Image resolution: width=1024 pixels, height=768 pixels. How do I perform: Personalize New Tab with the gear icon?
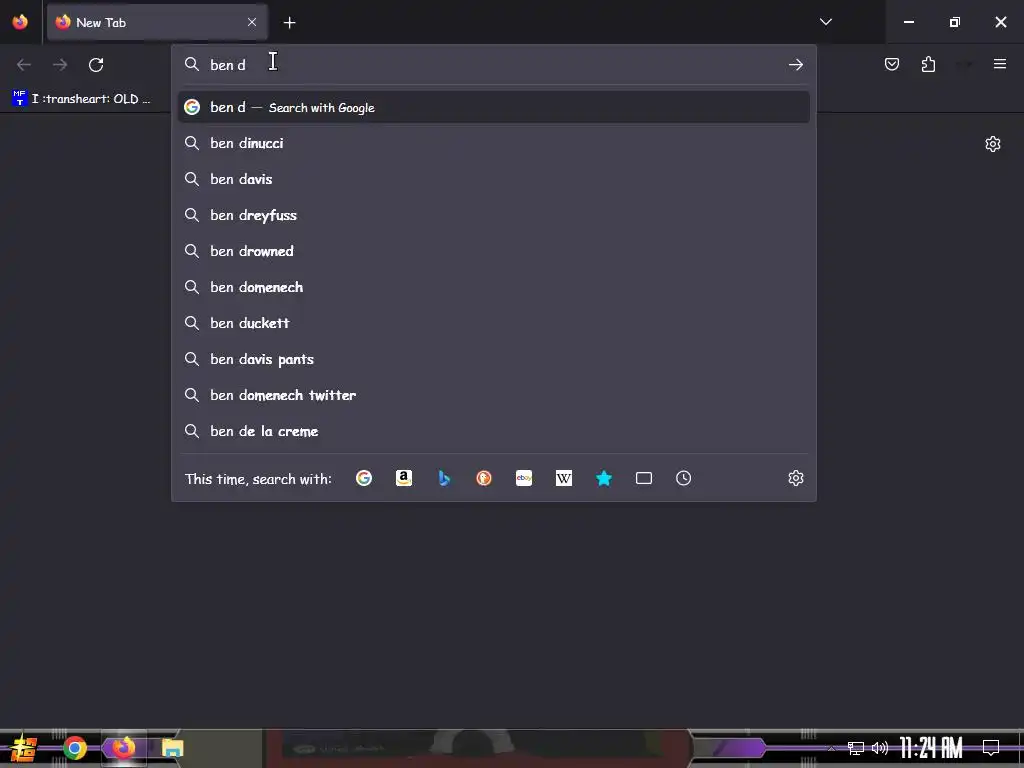(993, 144)
